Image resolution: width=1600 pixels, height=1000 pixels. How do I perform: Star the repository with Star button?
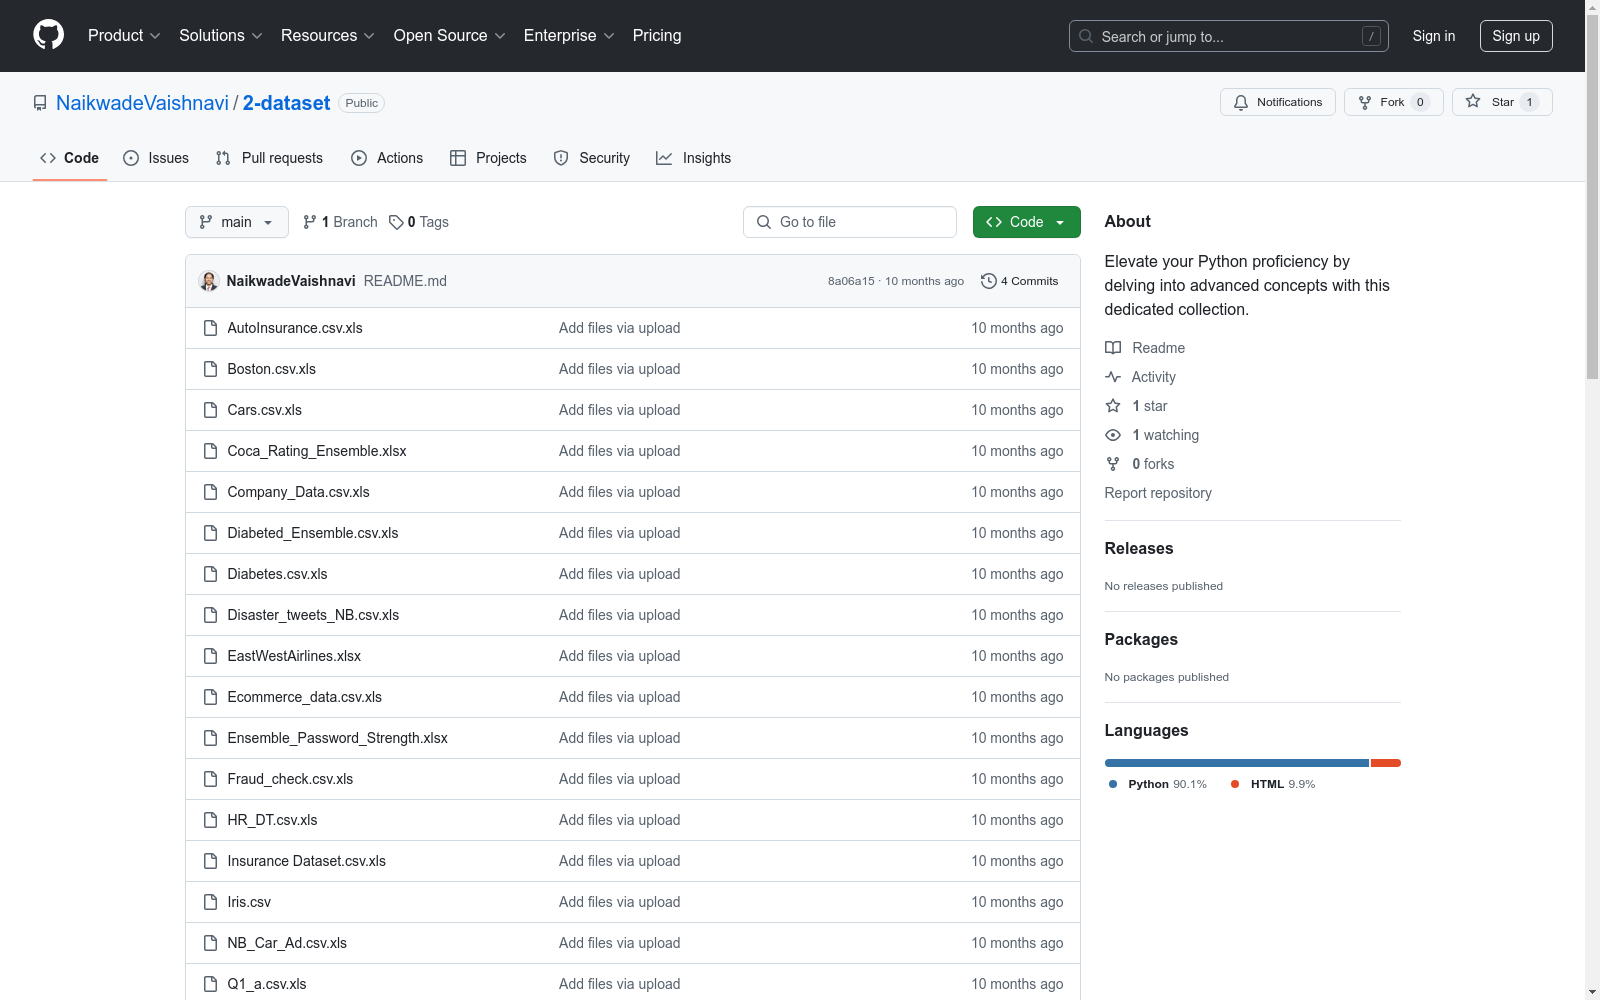pyautogui.click(x=1502, y=102)
